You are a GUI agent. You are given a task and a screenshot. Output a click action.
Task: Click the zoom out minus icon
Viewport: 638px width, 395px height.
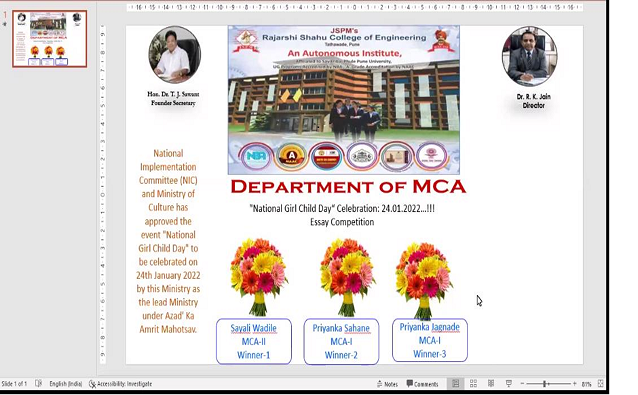point(522,384)
